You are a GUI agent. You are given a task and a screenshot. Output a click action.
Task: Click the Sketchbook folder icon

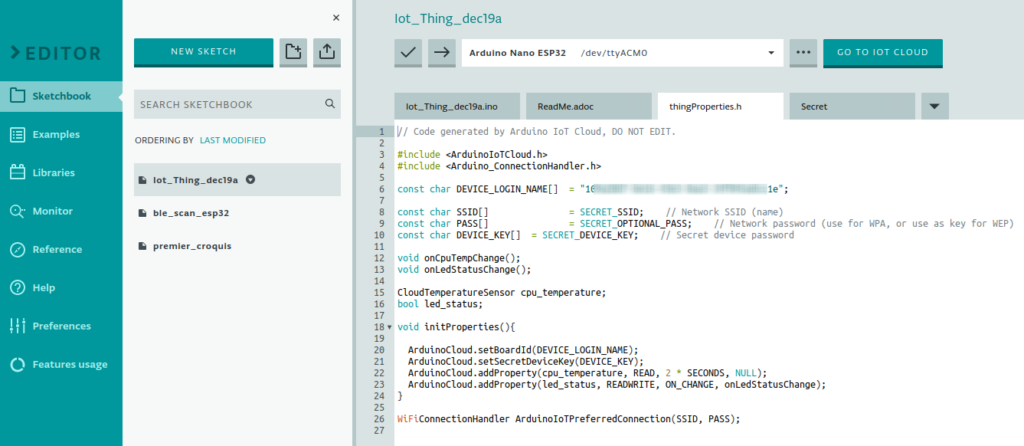click(x=18, y=96)
